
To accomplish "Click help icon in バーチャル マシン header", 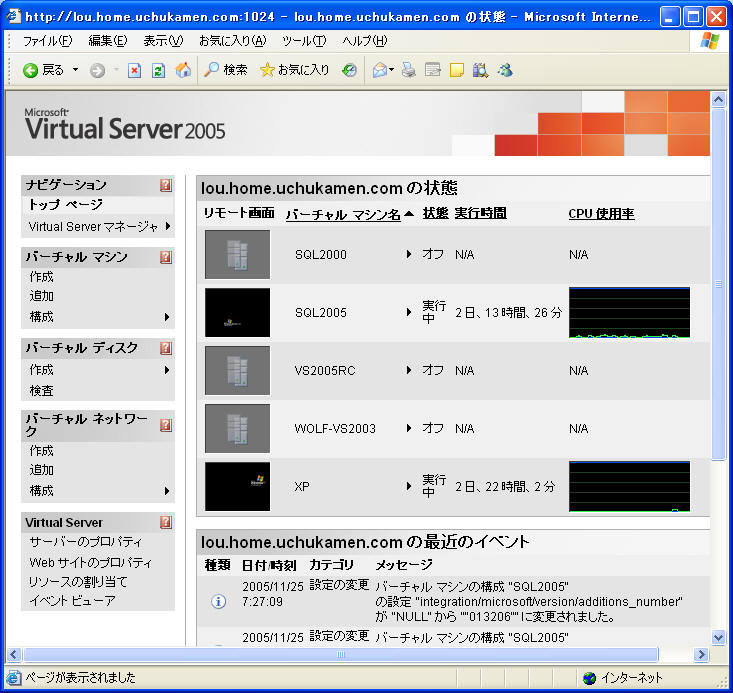I will [166, 257].
